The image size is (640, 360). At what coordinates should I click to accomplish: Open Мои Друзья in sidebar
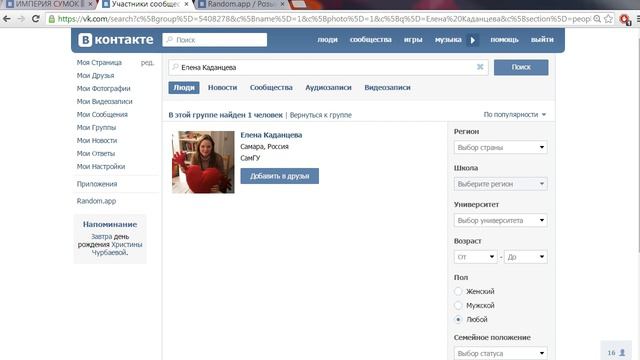tap(95, 76)
